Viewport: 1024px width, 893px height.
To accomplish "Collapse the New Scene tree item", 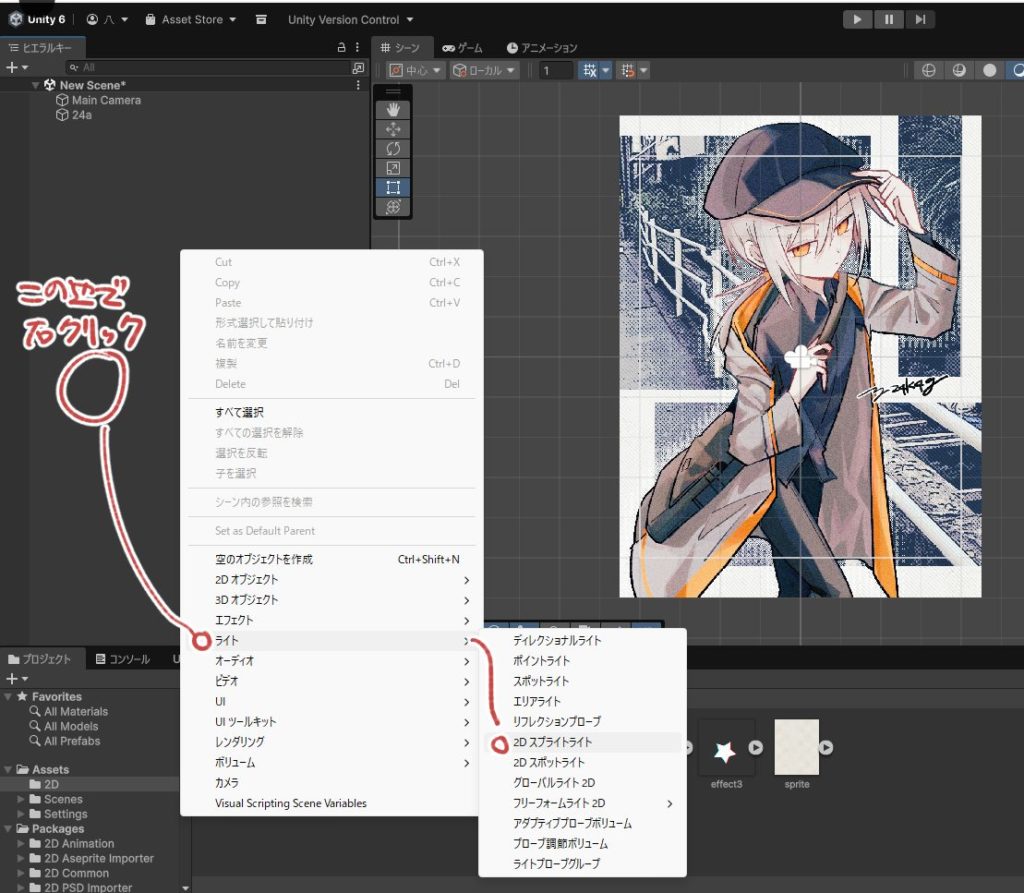I will click(x=37, y=85).
